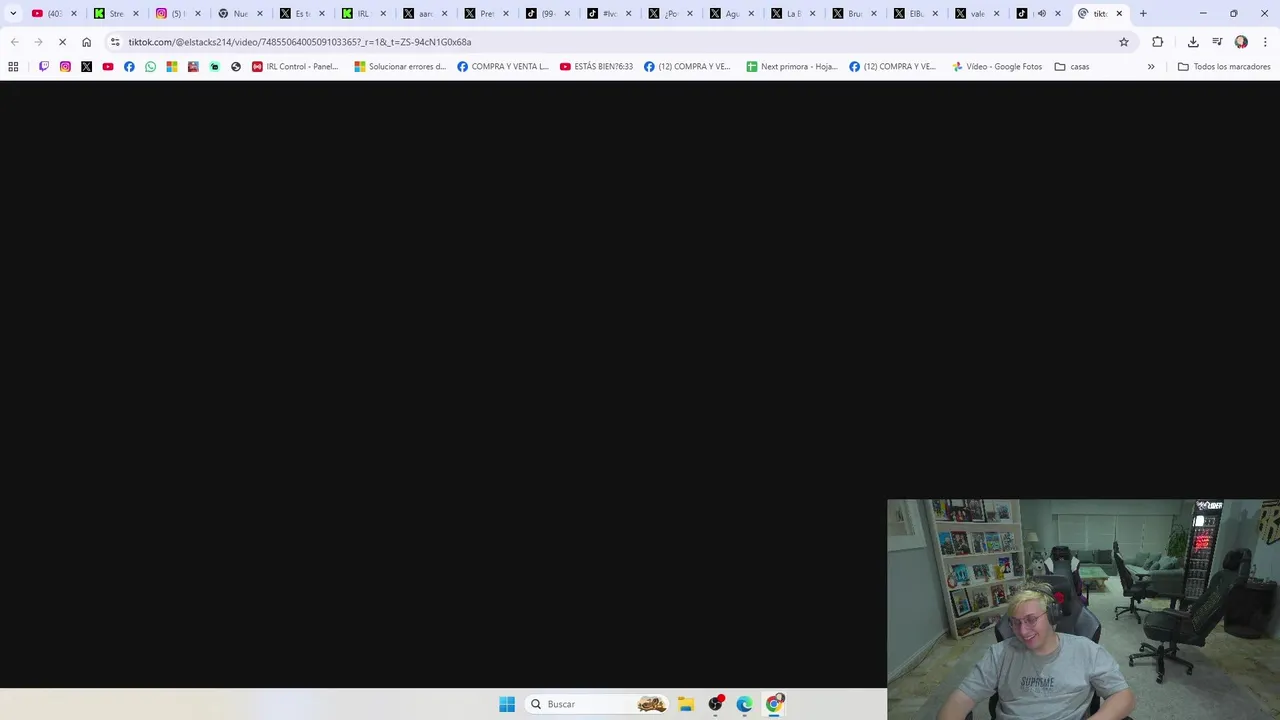
Task: Open the YouTube bookmark icon
Action: click(108, 66)
